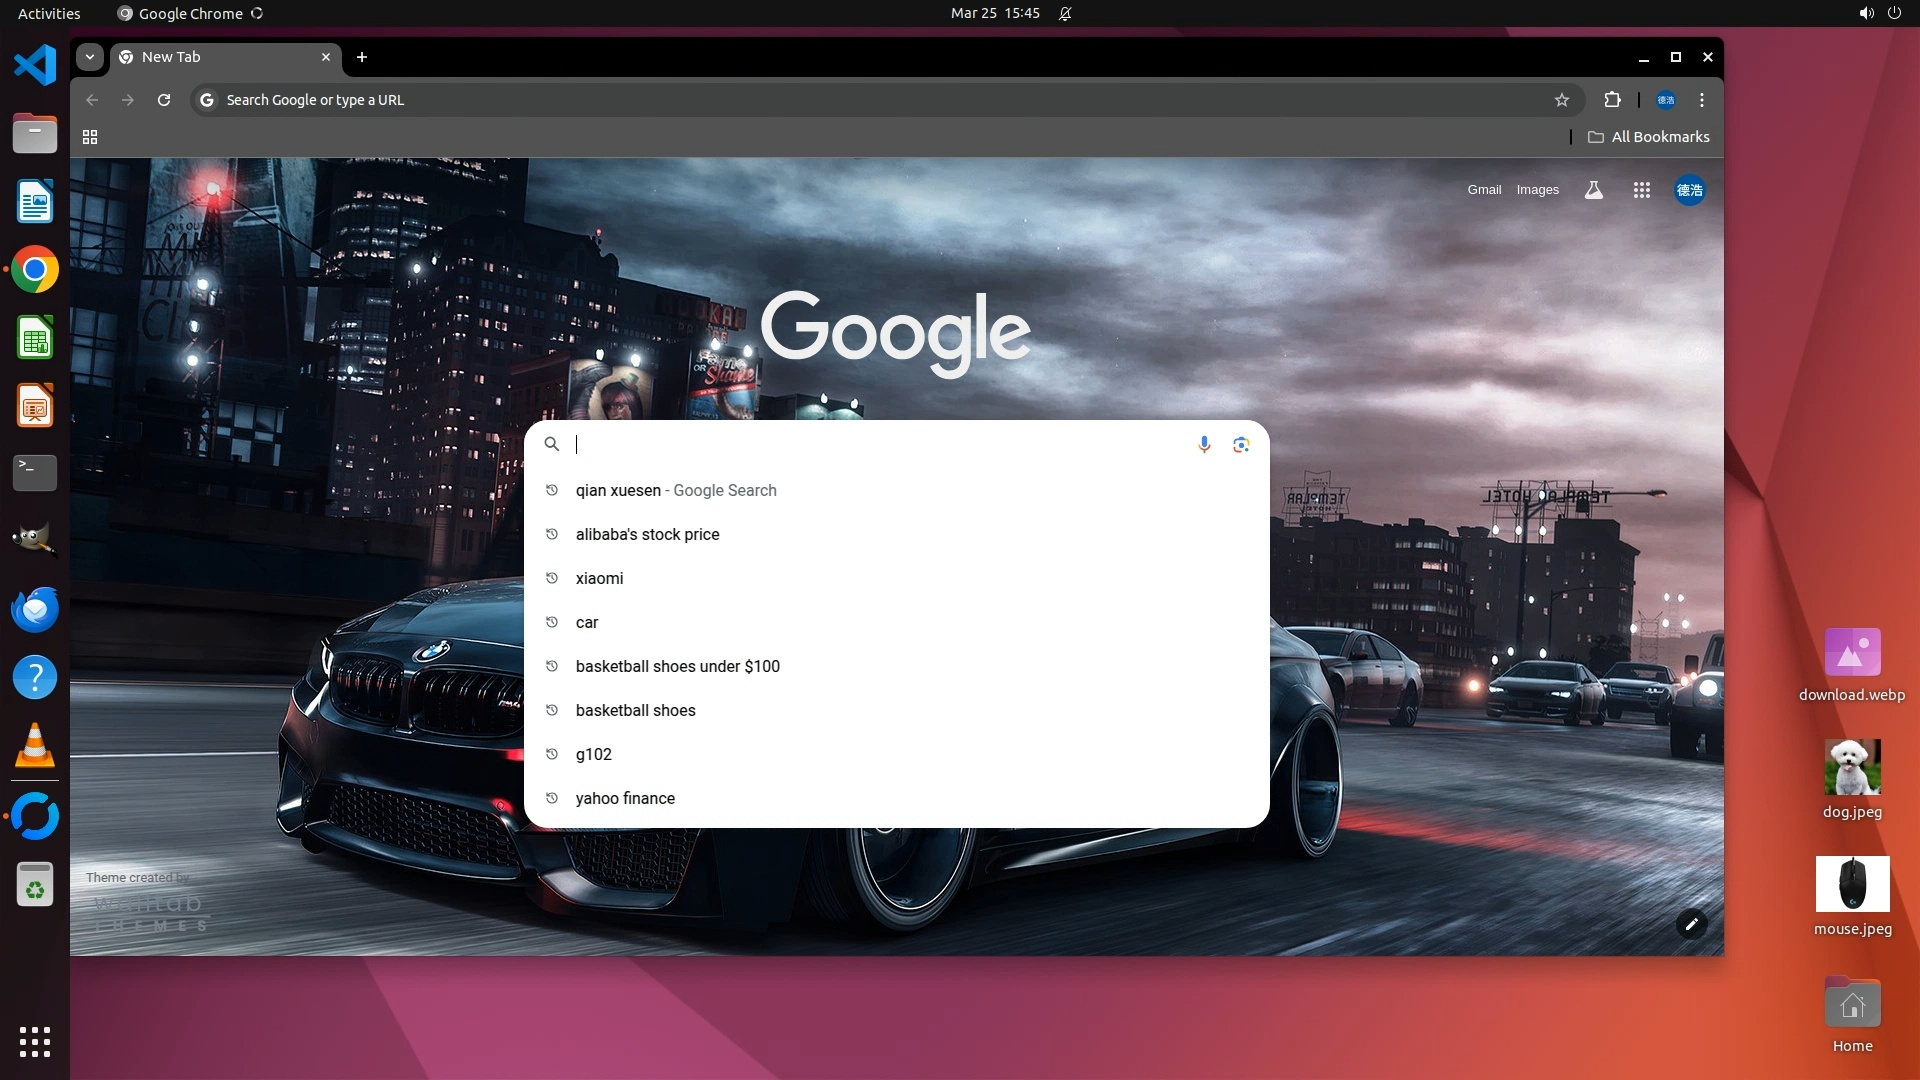Open the Gmail link
Image resolution: width=1920 pixels, height=1080 pixels.
click(1484, 190)
